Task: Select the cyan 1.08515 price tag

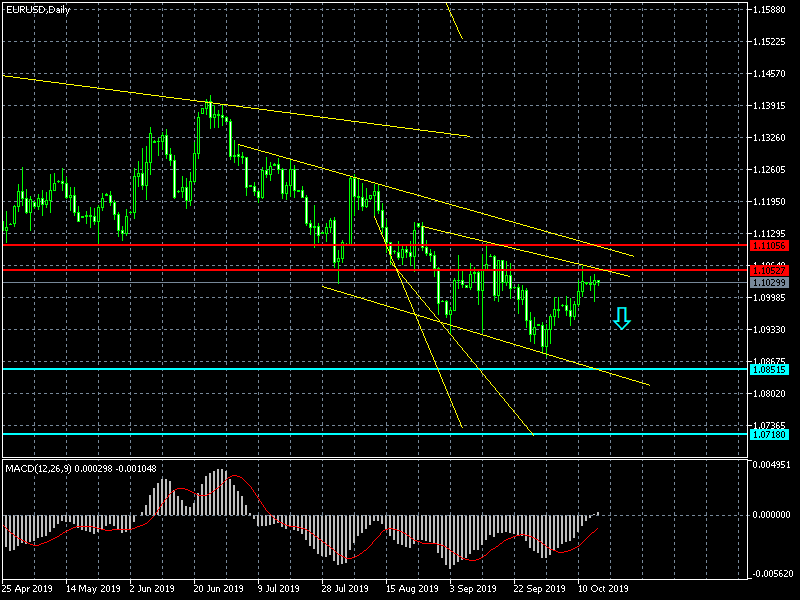Action: [x=769, y=369]
